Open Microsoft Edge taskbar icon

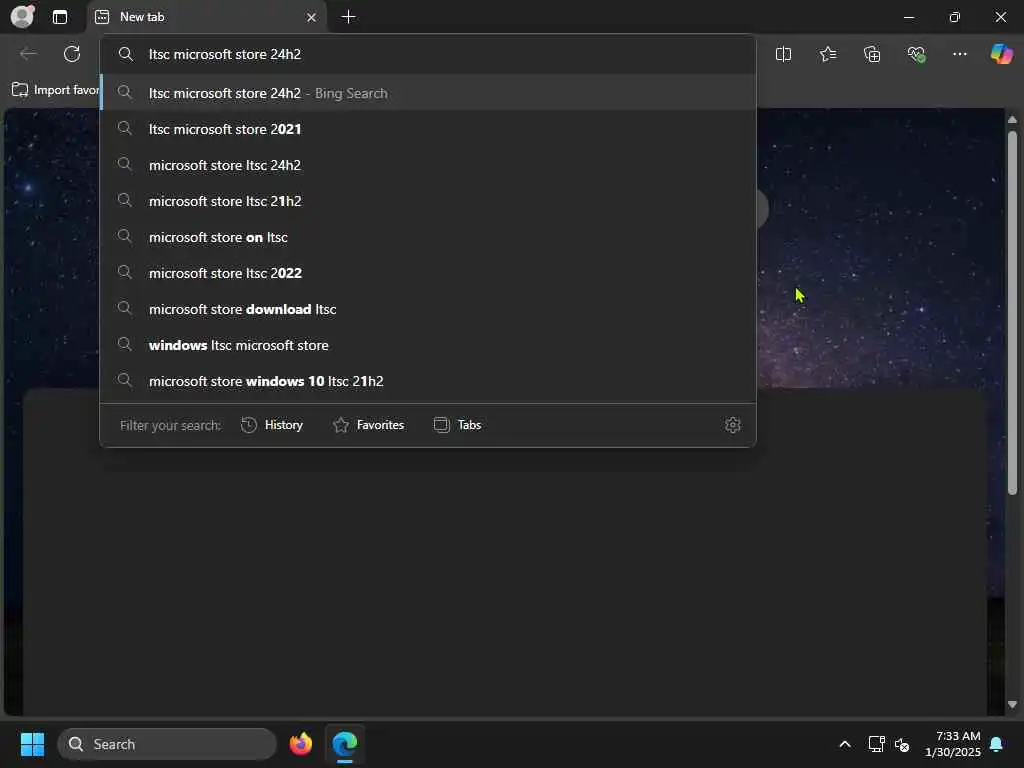(x=345, y=744)
